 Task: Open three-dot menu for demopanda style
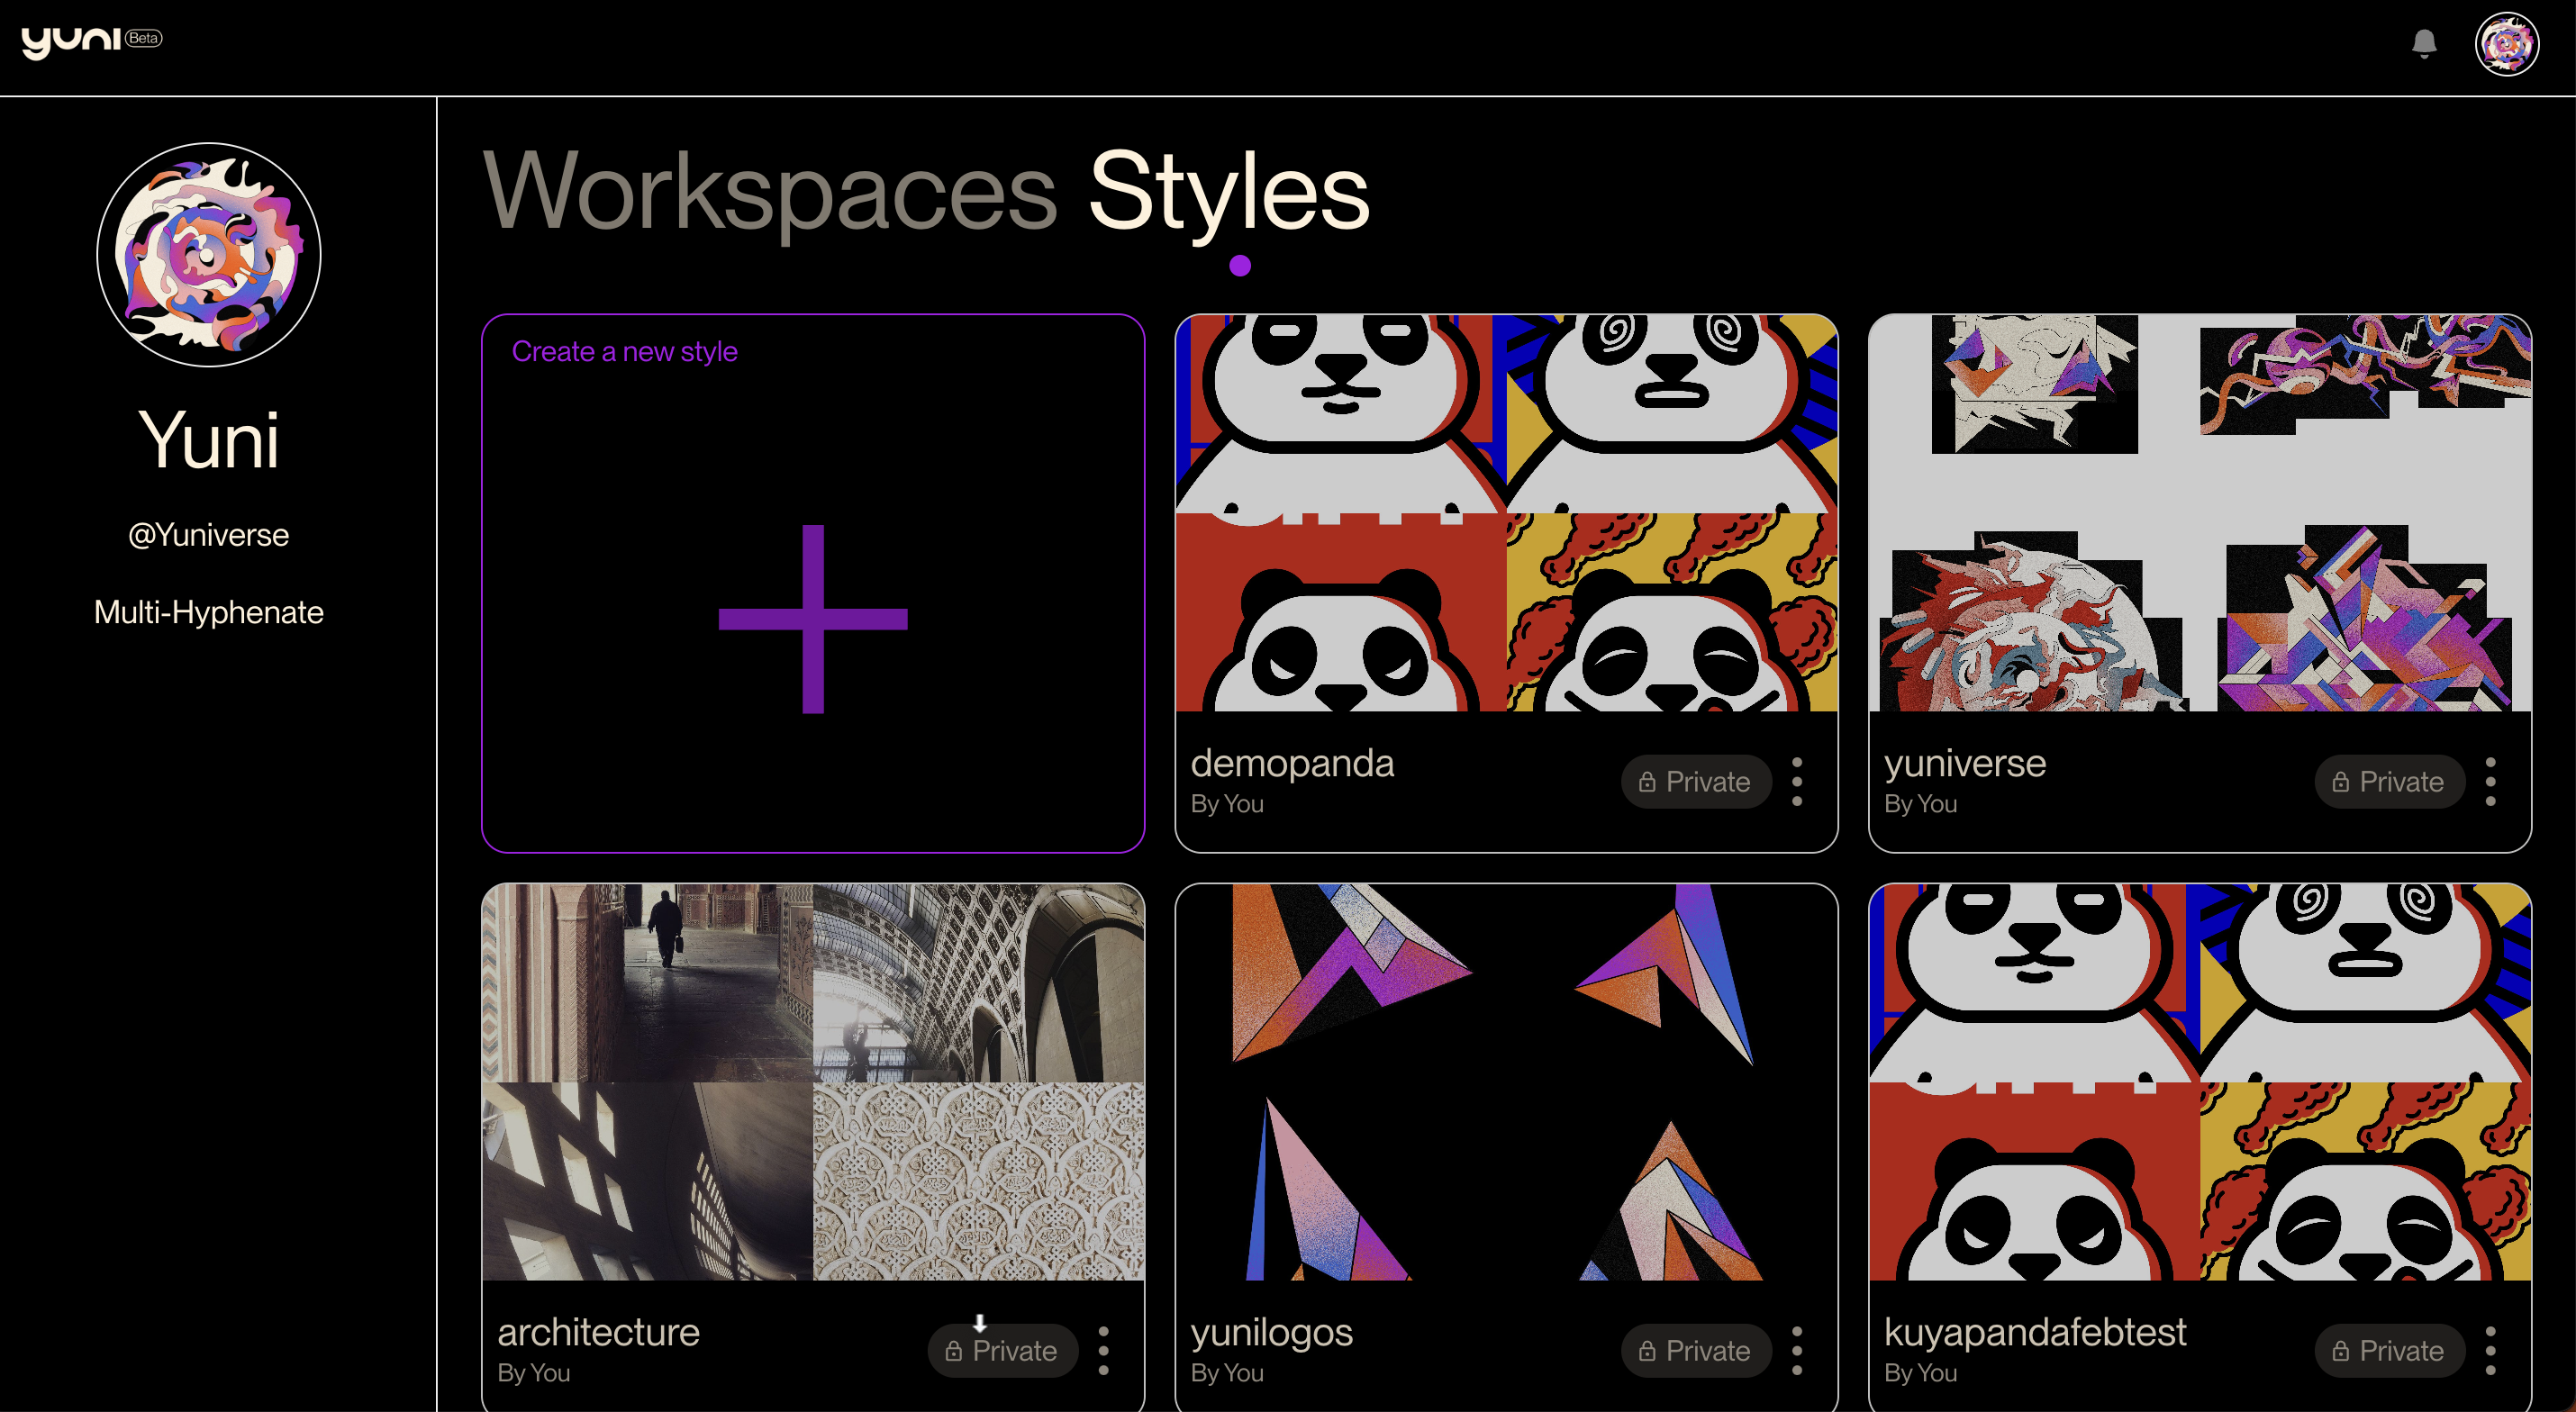coord(1797,781)
